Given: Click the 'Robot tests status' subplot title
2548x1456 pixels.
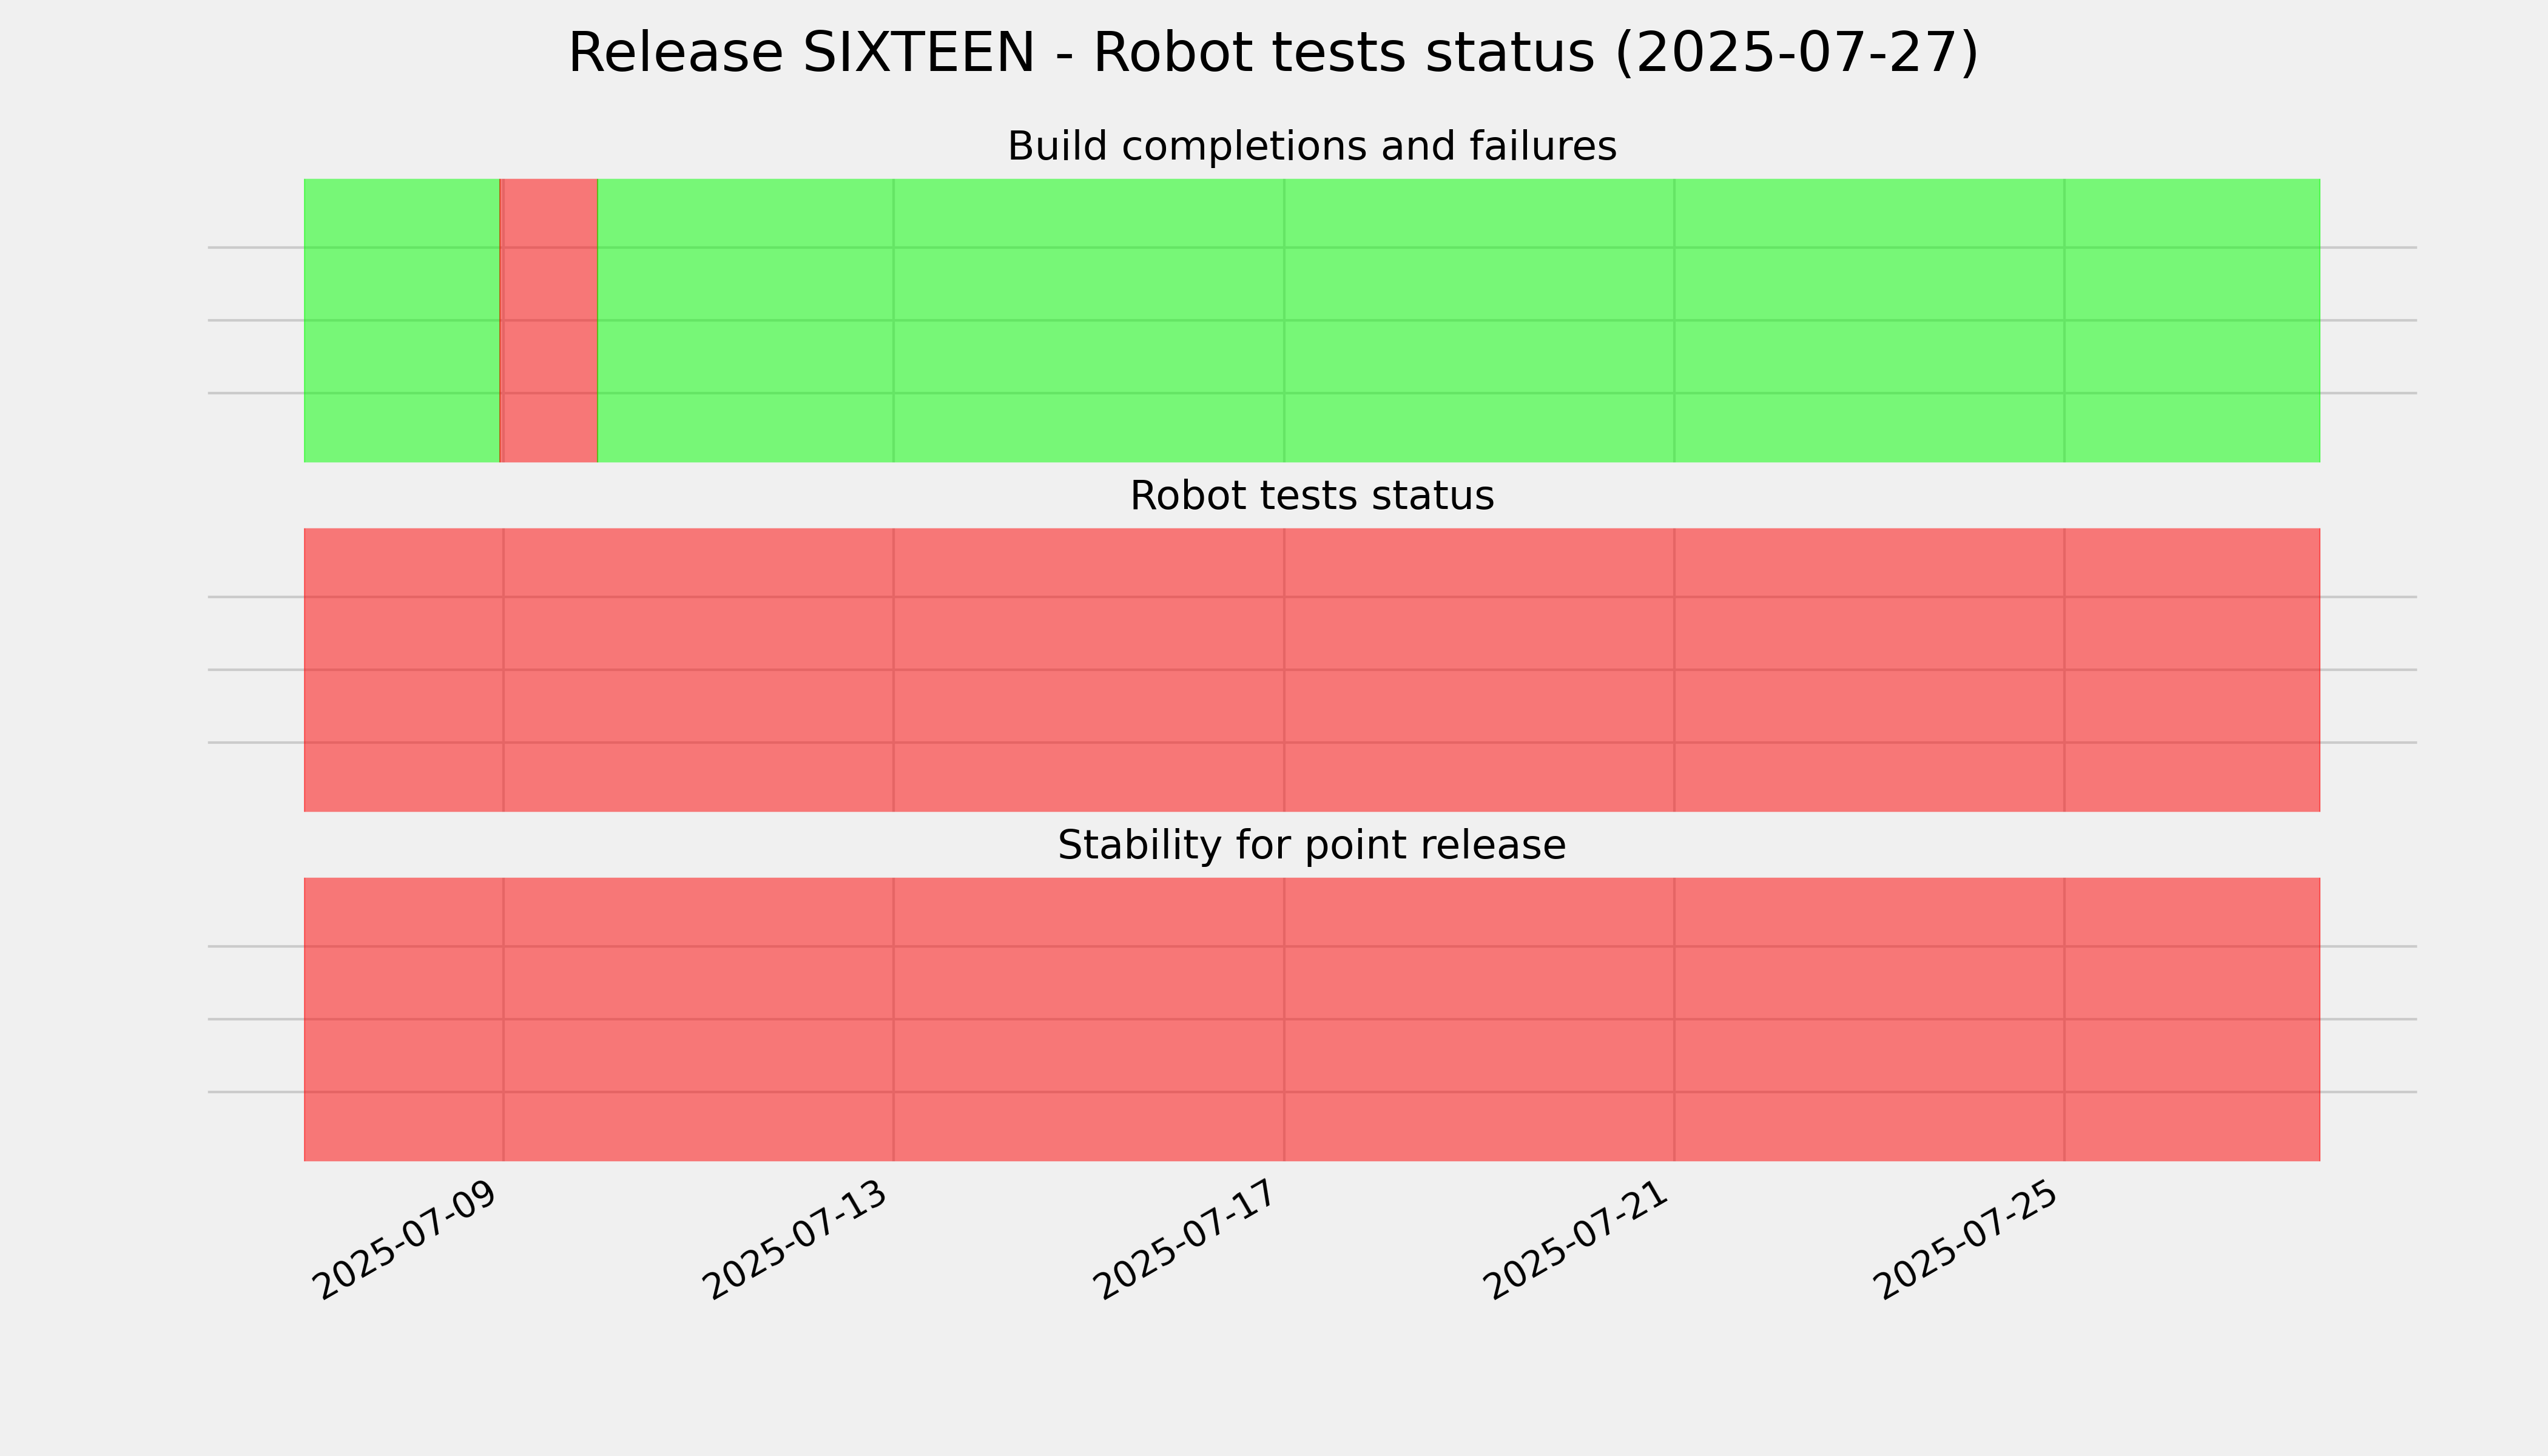Looking at the screenshot, I should click(x=1311, y=496).
